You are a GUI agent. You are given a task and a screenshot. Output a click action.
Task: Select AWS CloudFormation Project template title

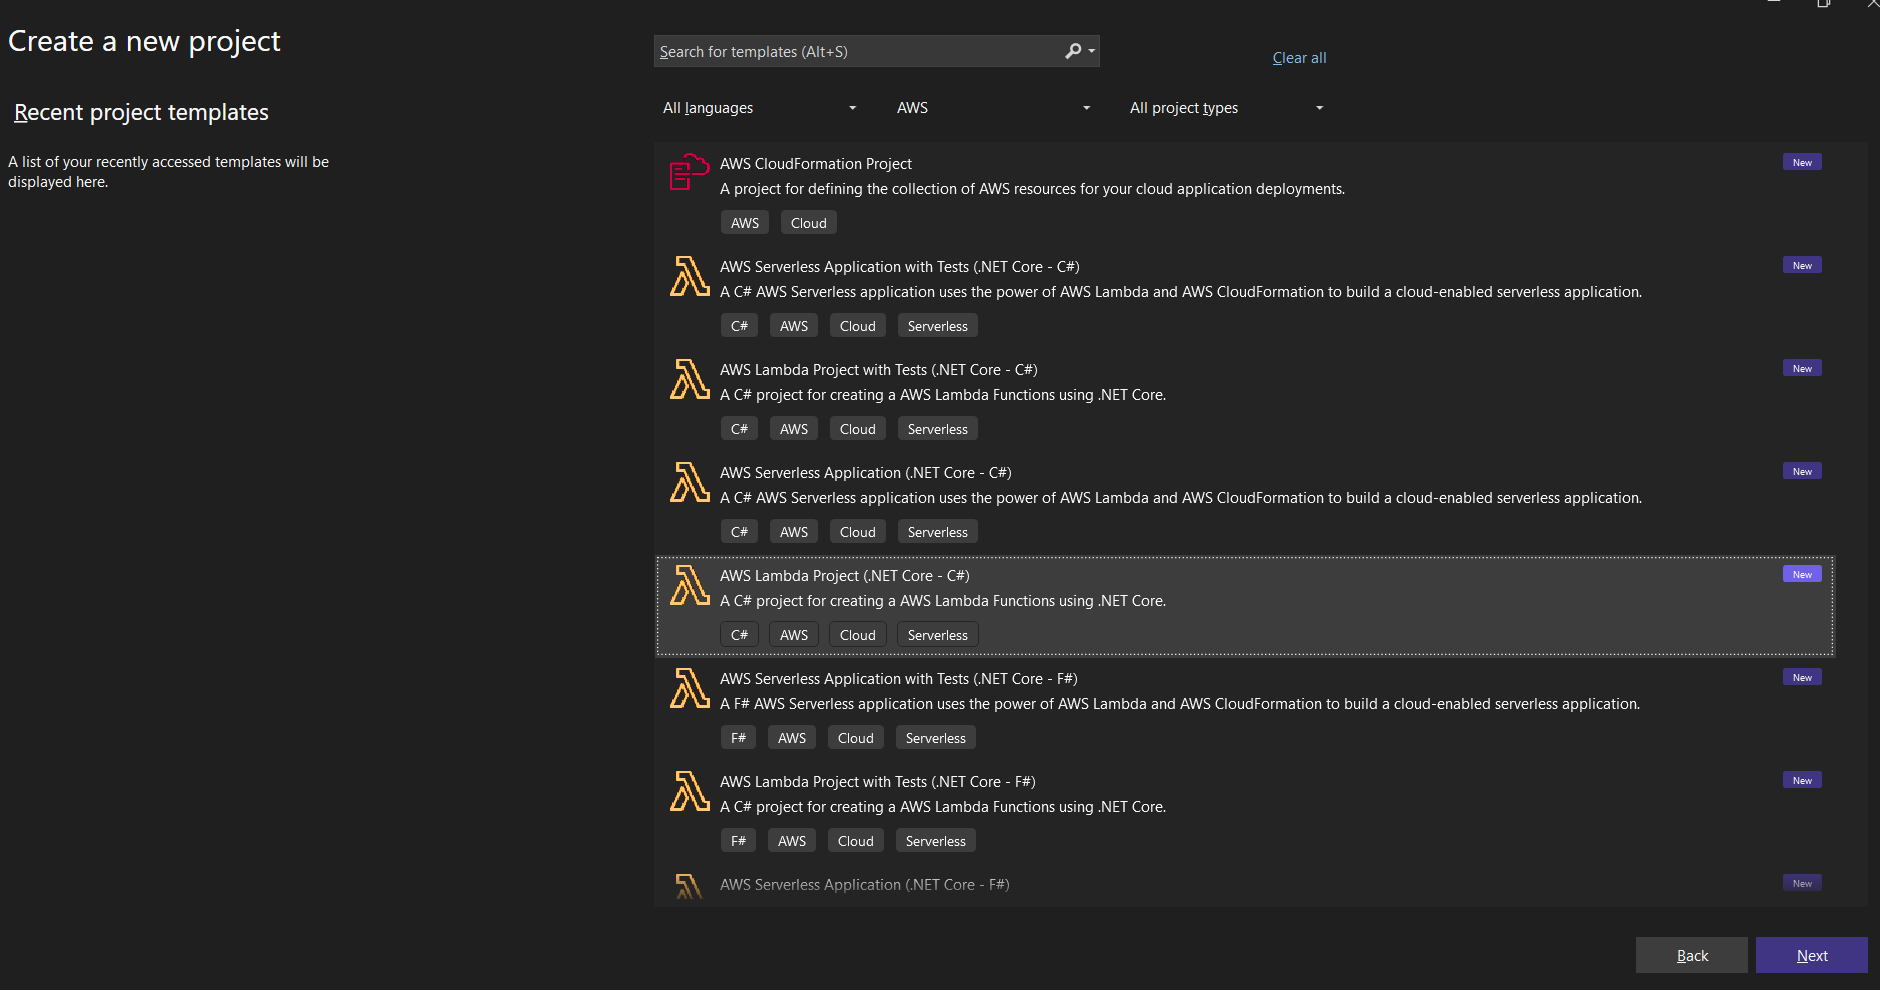click(816, 164)
